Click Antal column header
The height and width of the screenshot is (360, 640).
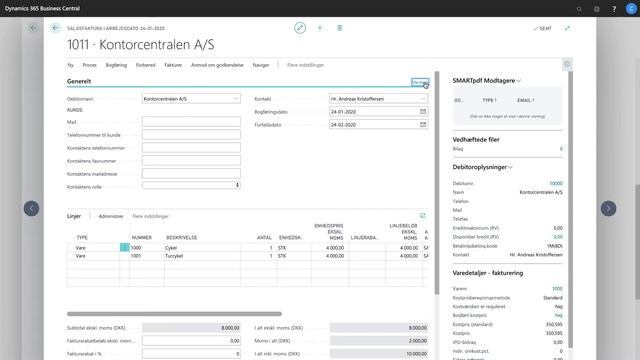point(264,238)
